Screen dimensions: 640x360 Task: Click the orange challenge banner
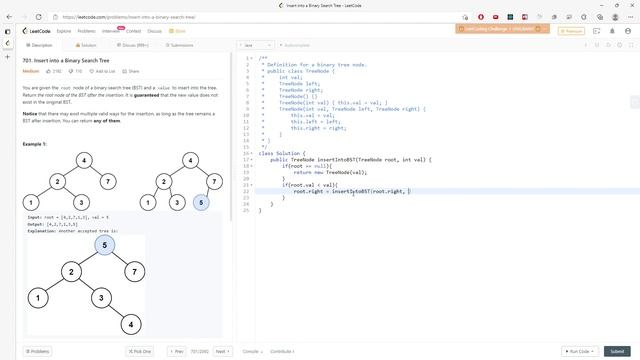(502, 29)
